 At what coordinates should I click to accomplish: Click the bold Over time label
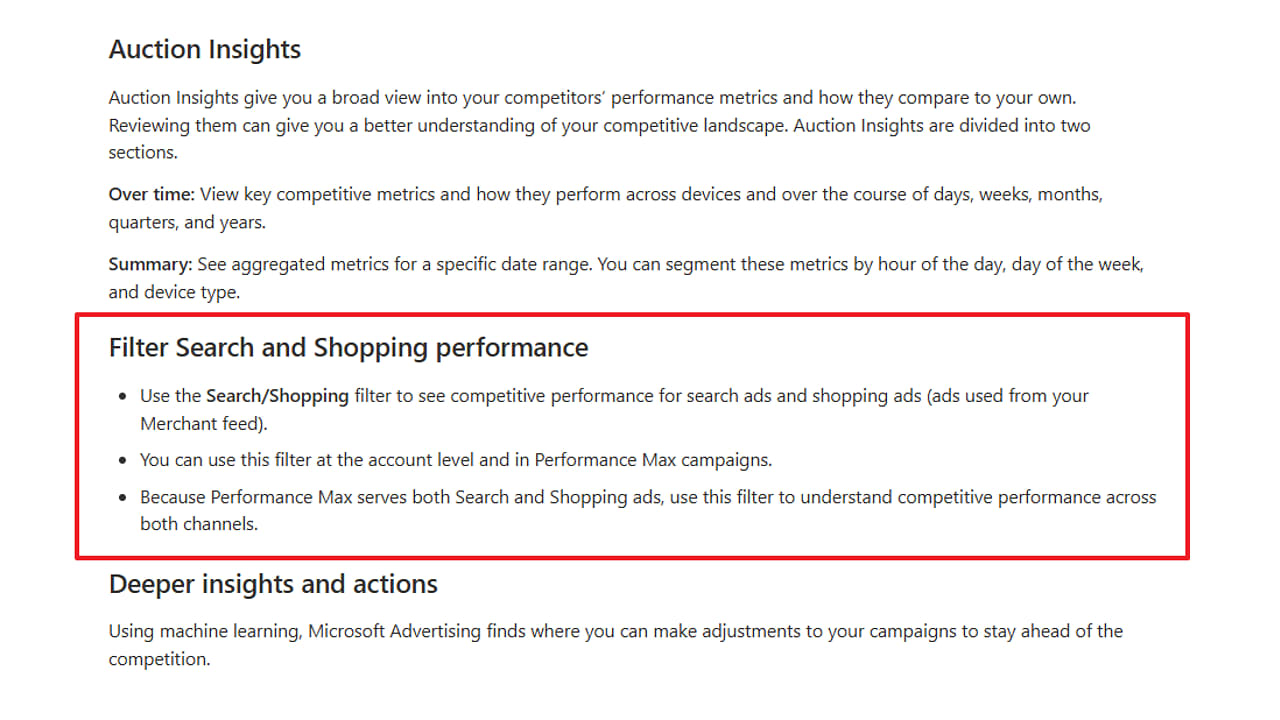pyautogui.click(x=152, y=194)
